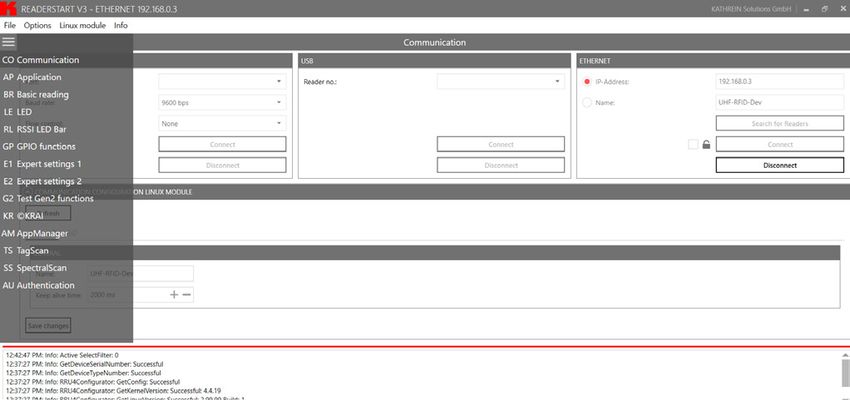This screenshot has height=400, width=850.
Task: Click Disconnect in the Ethernet panel
Action: 780,165
